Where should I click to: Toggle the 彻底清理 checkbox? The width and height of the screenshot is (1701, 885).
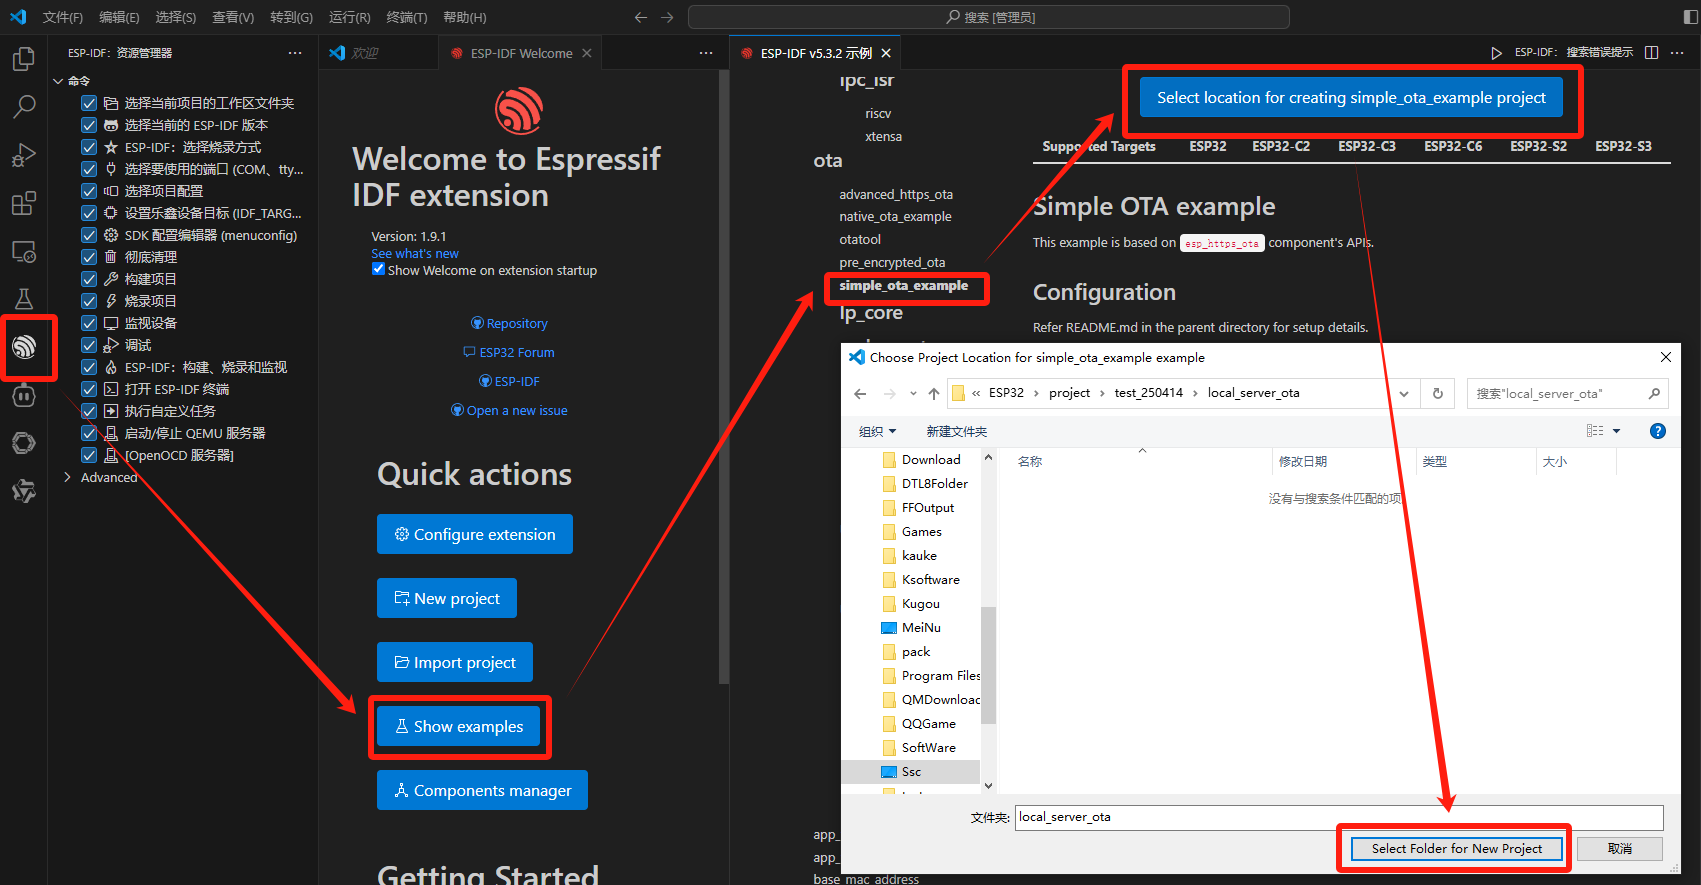tap(89, 257)
